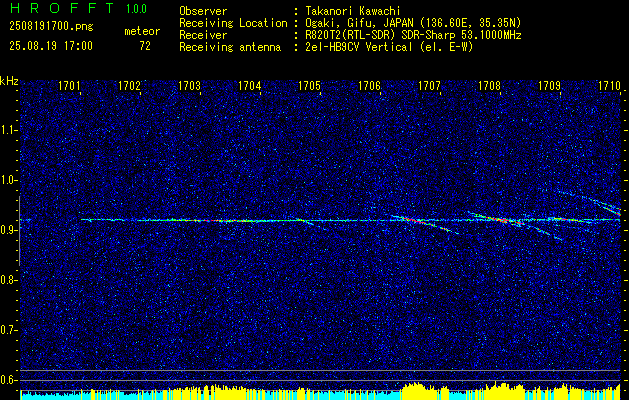Click the 1704 time marker

[250, 85]
